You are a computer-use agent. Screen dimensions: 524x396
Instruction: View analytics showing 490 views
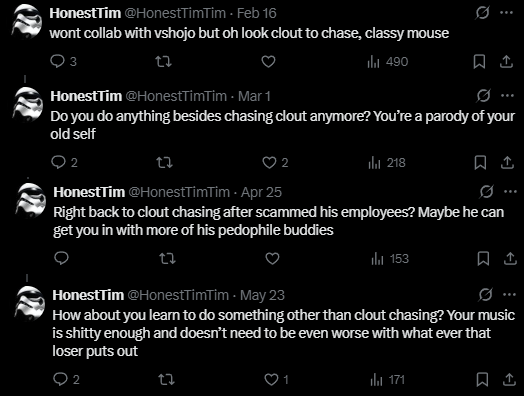(388, 61)
